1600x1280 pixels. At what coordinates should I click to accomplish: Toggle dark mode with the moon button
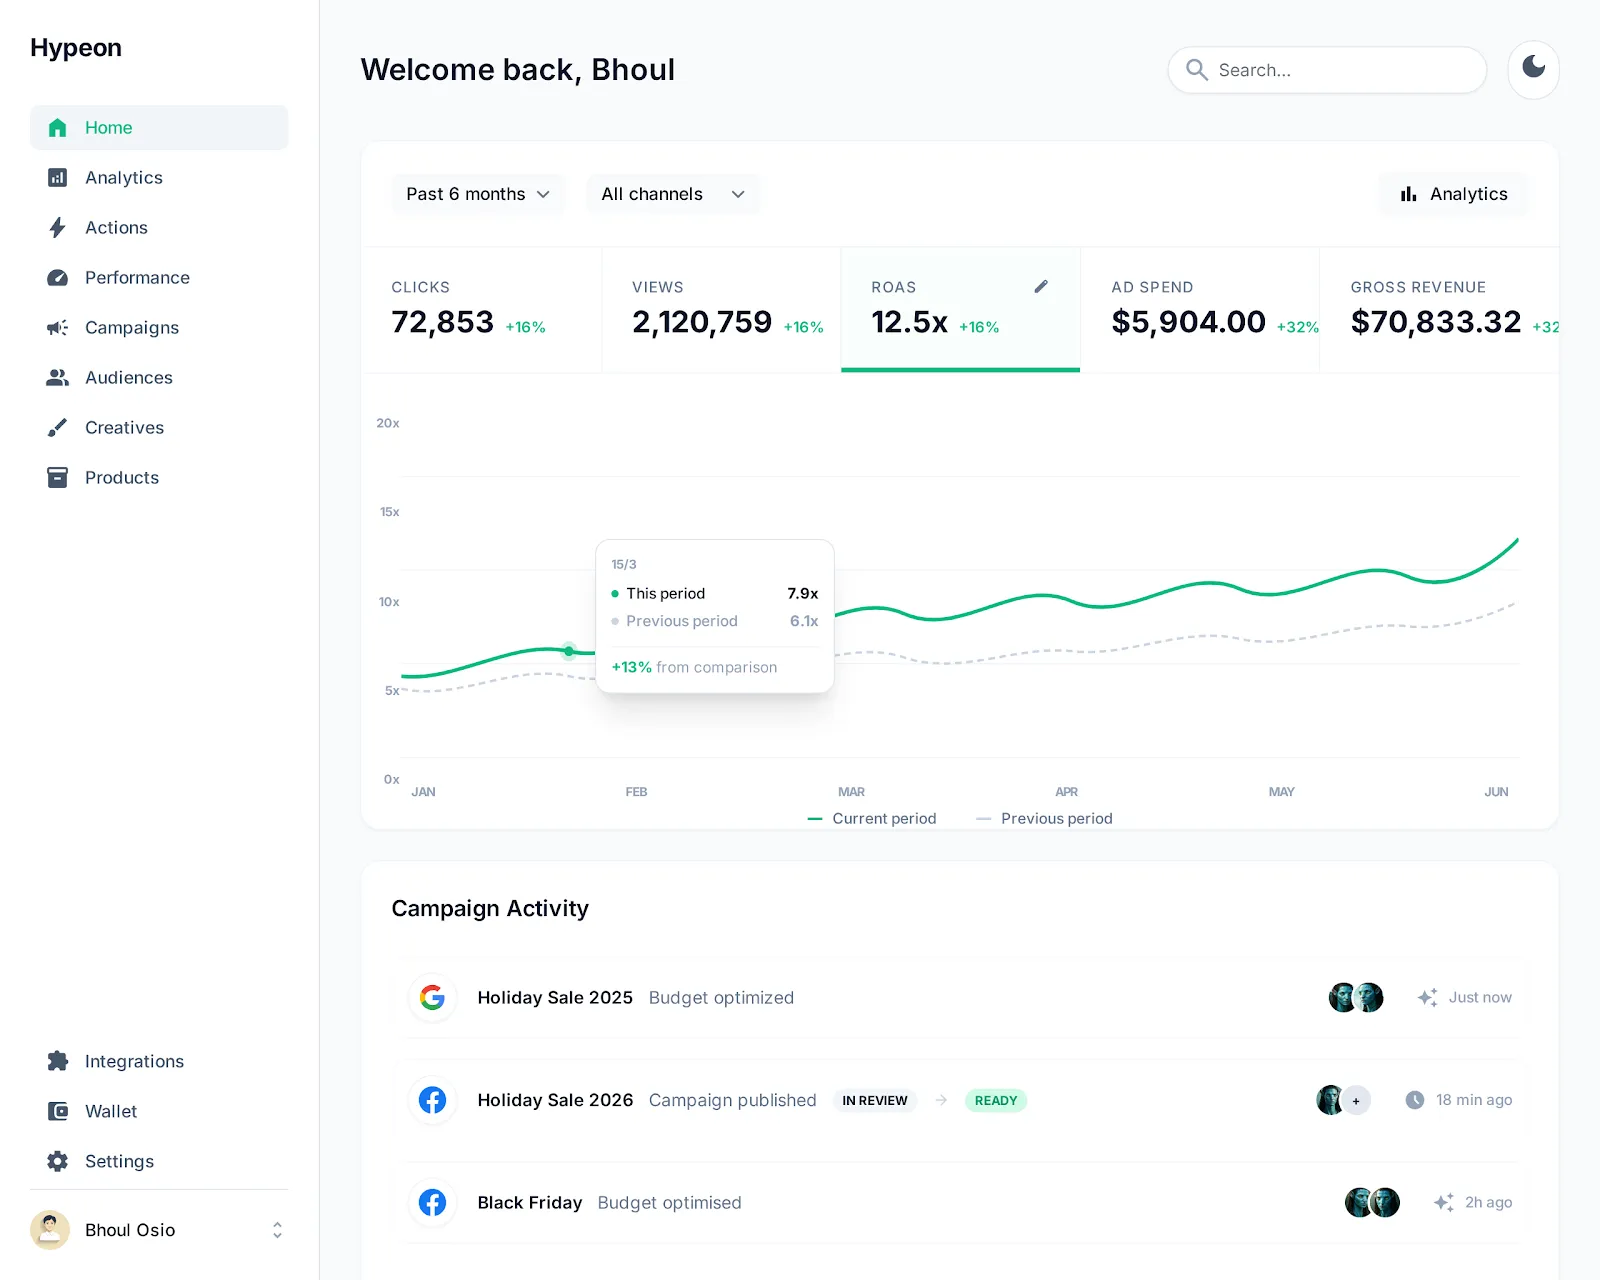[1533, 70]
